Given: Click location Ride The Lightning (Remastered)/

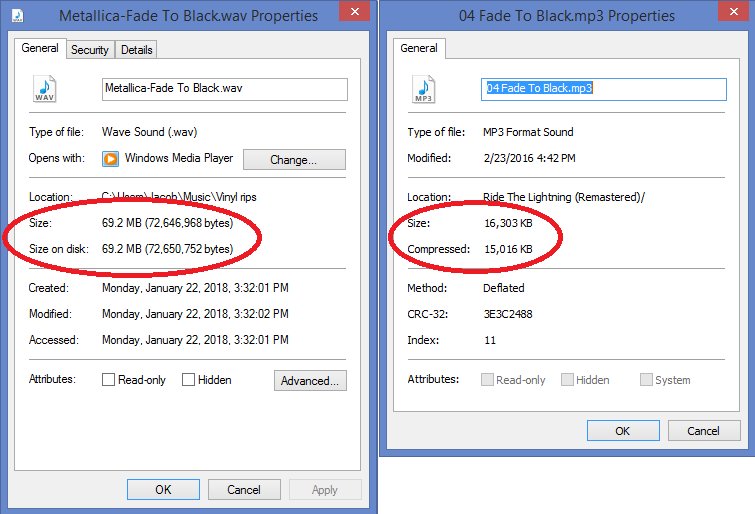Looking at the screenshot, I should pyautogui.click(x=564, y=197).
